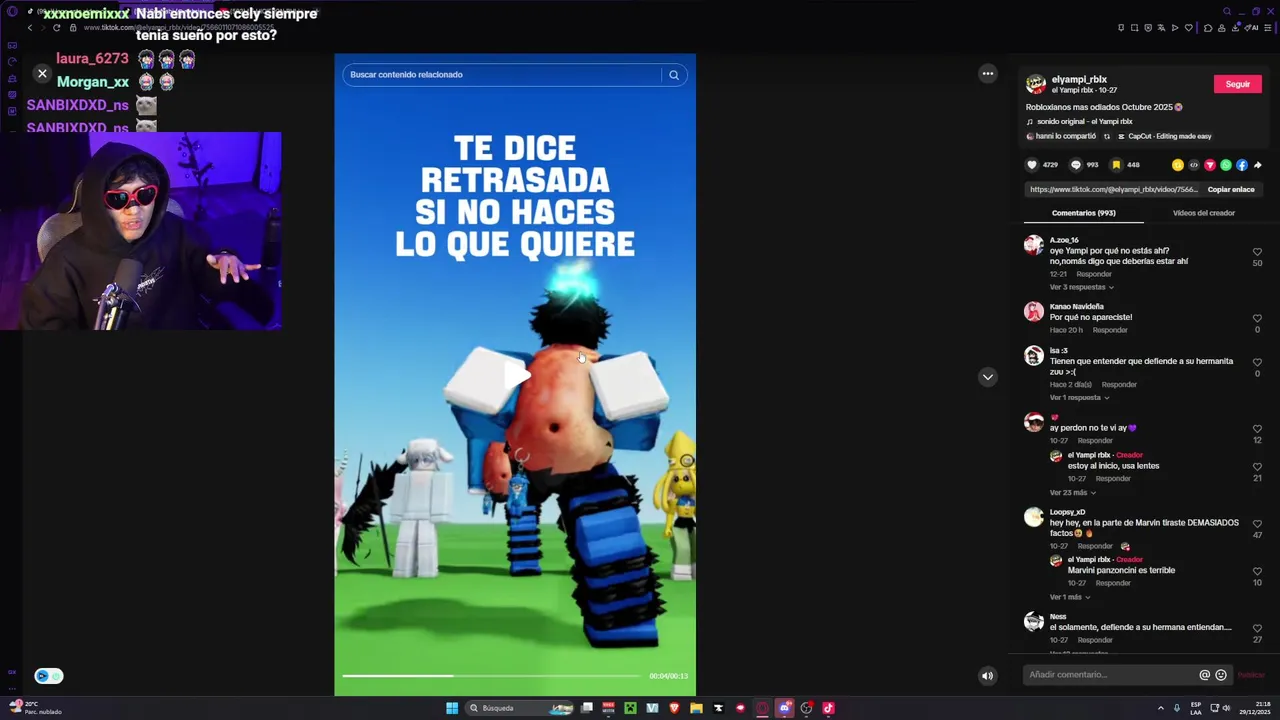Screen dimensions: 1280x720
Task: Like the Isa :3 comment
Action: [1257, 363]
